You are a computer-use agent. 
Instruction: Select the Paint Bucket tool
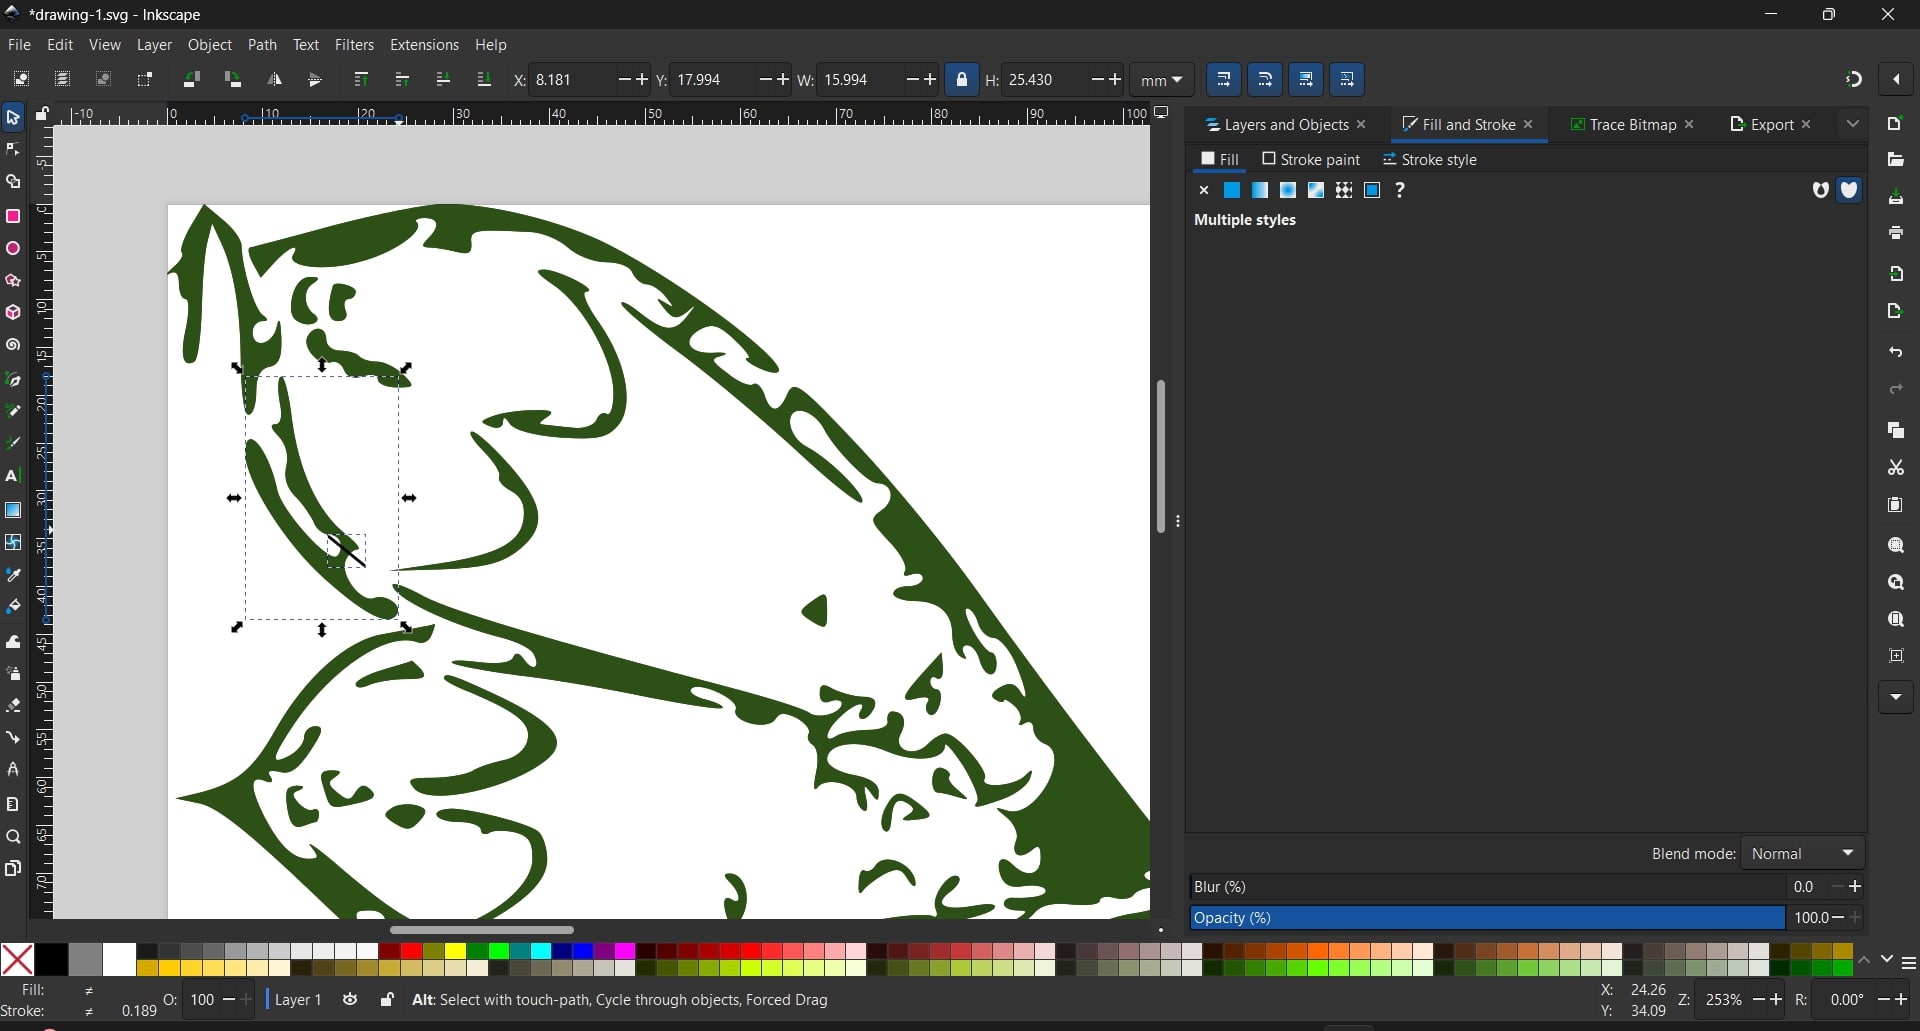point(13,608)
